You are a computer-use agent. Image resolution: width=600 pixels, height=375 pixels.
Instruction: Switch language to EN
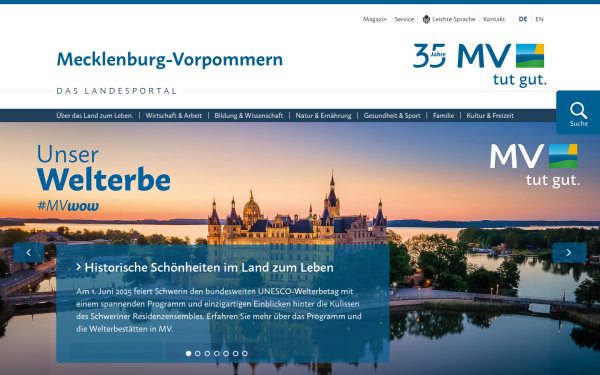[x=539, y=19]
